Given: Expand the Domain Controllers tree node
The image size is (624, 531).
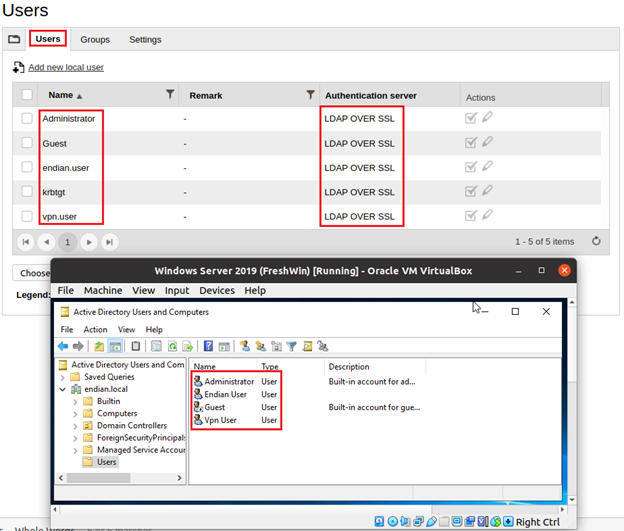Looking at the screenshot, I should (x=75, y=426).
